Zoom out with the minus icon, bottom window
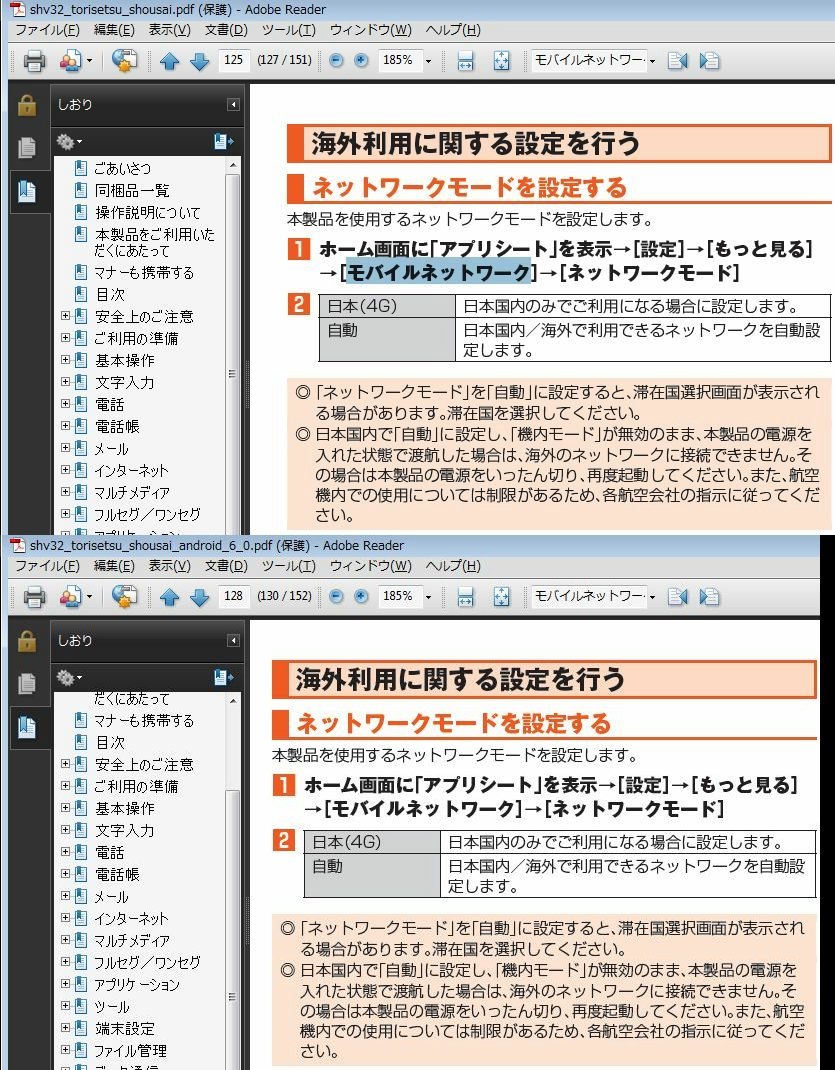The image size is (835, 1070). pyautogui.click(x=336, y=596)
